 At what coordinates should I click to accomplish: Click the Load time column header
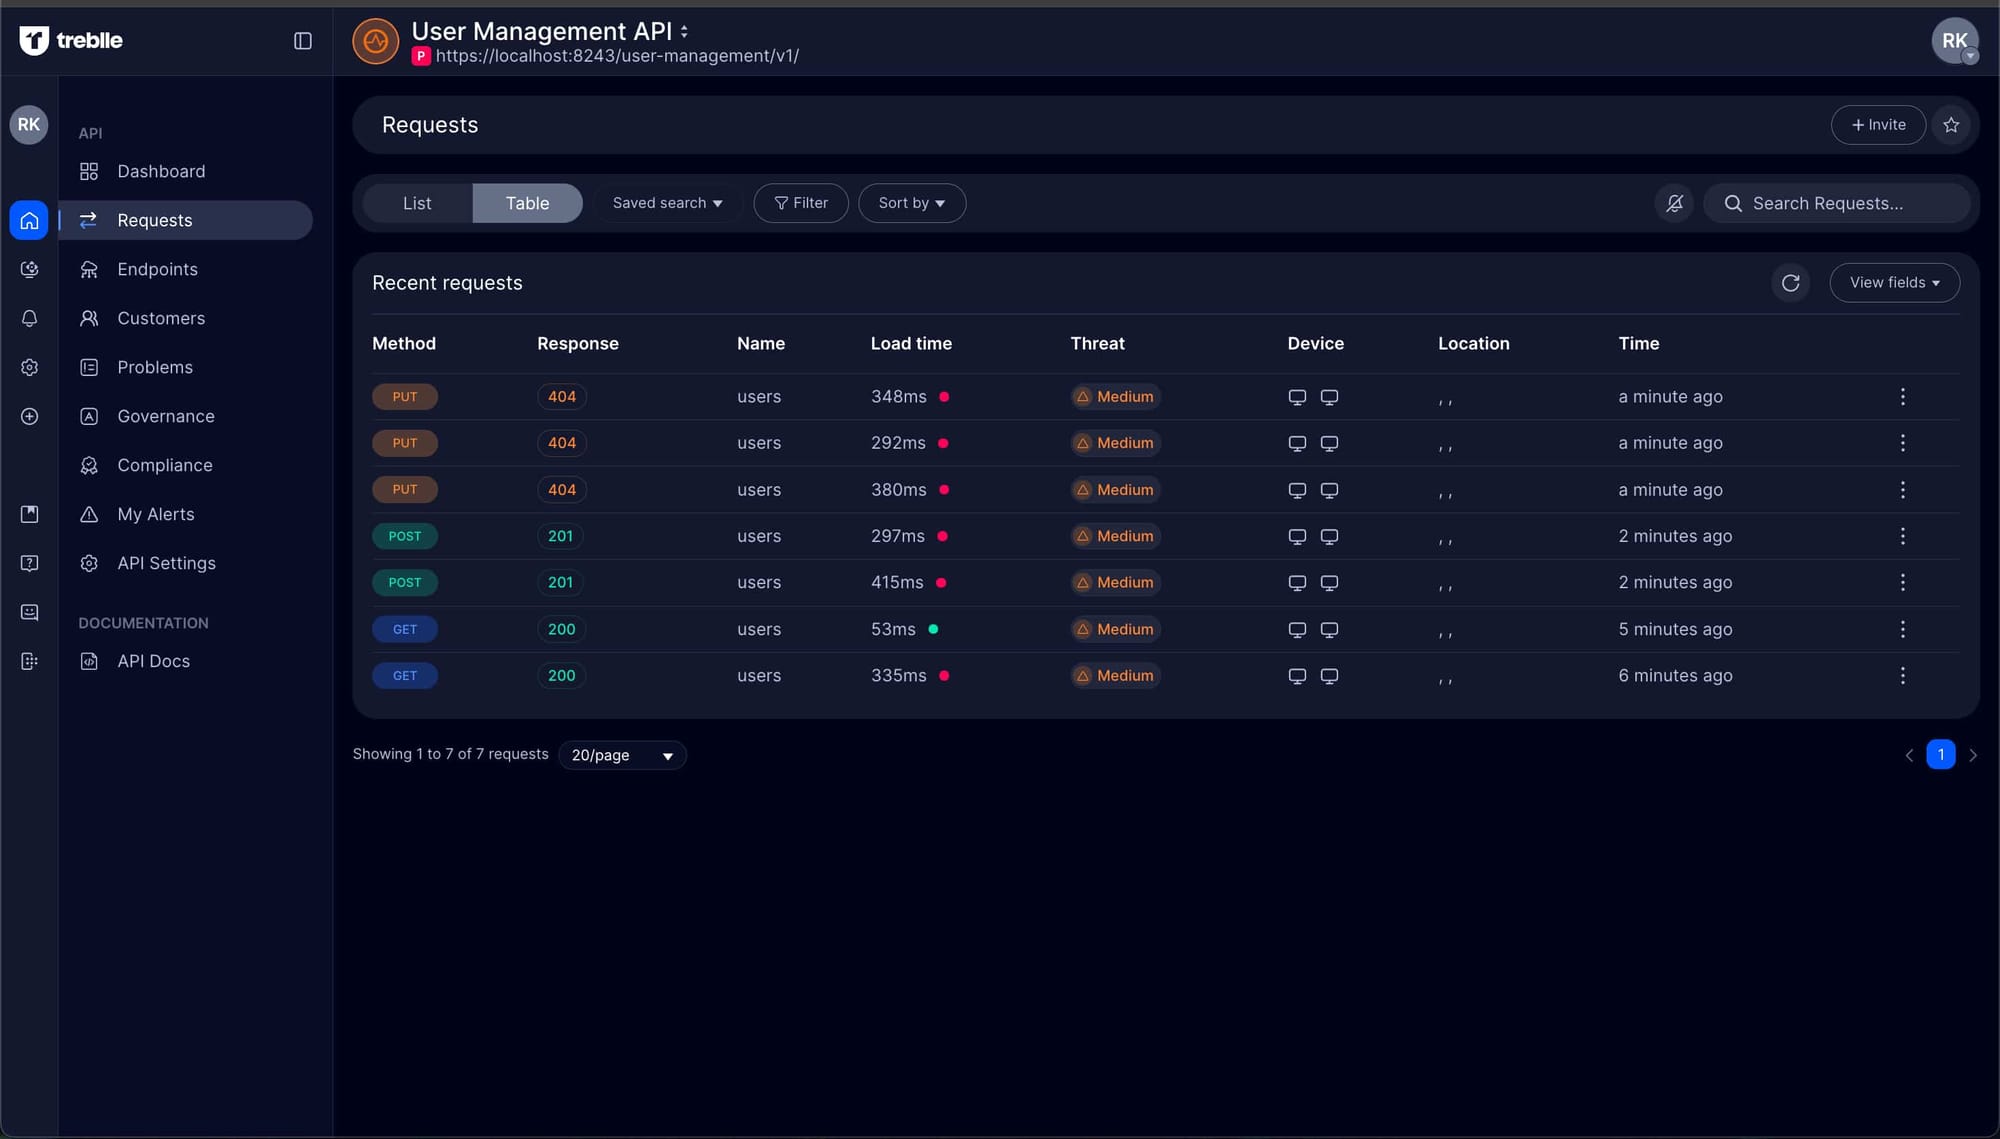(911, 343)
